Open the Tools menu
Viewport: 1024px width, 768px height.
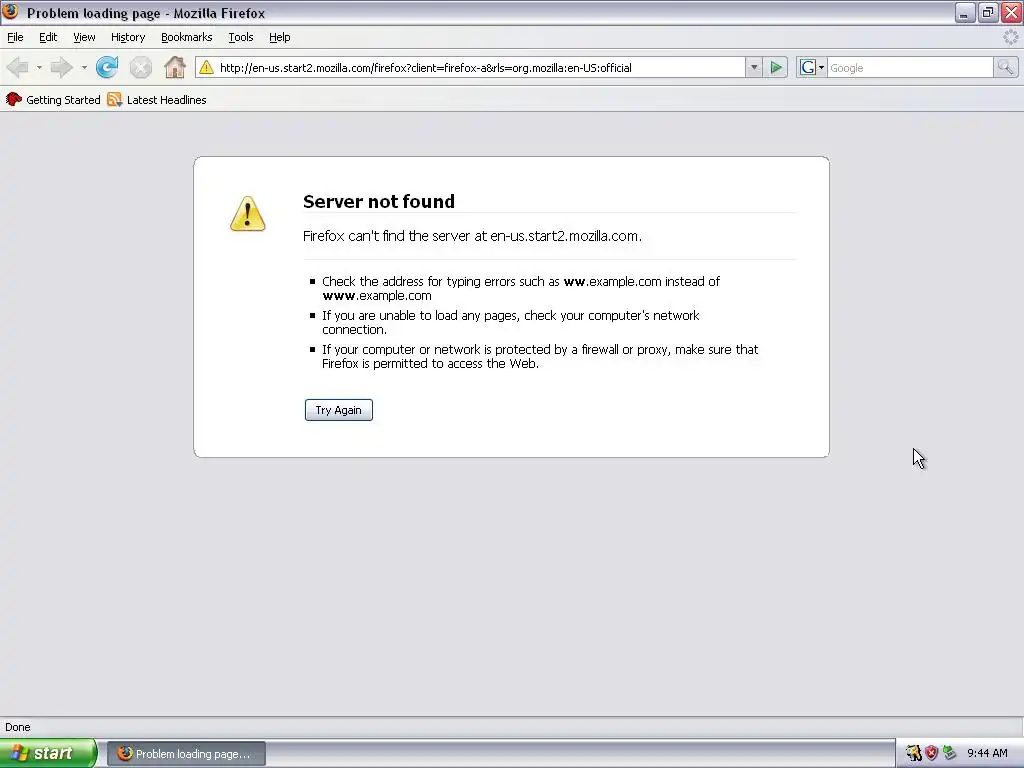coord(241,37)
